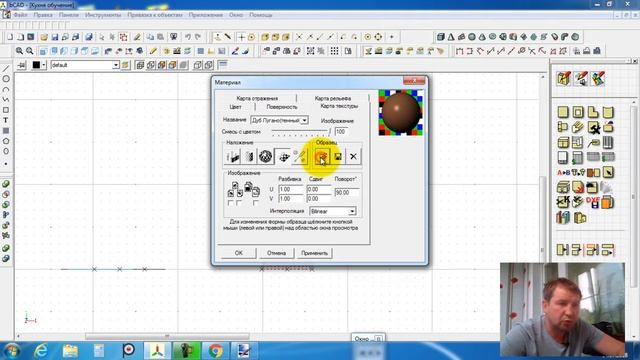Image resolution: width=640 pixels, height=360 pixels.
Task: Select the 3D box primitive icon
Action: click(440, 37)
